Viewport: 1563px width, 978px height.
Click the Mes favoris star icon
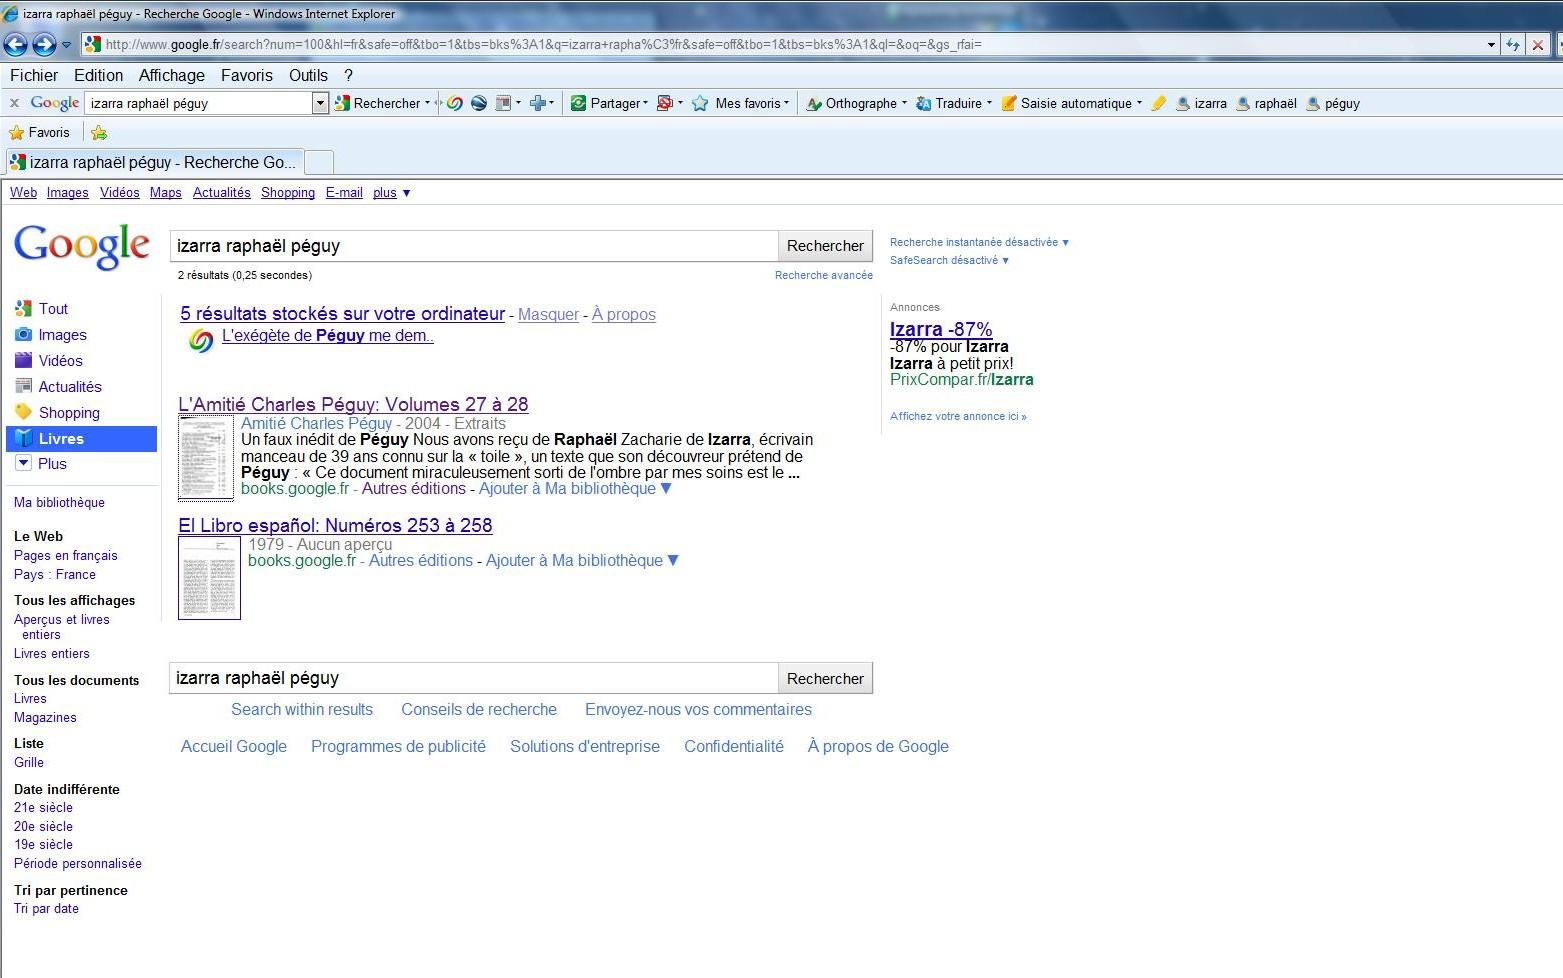700,103
